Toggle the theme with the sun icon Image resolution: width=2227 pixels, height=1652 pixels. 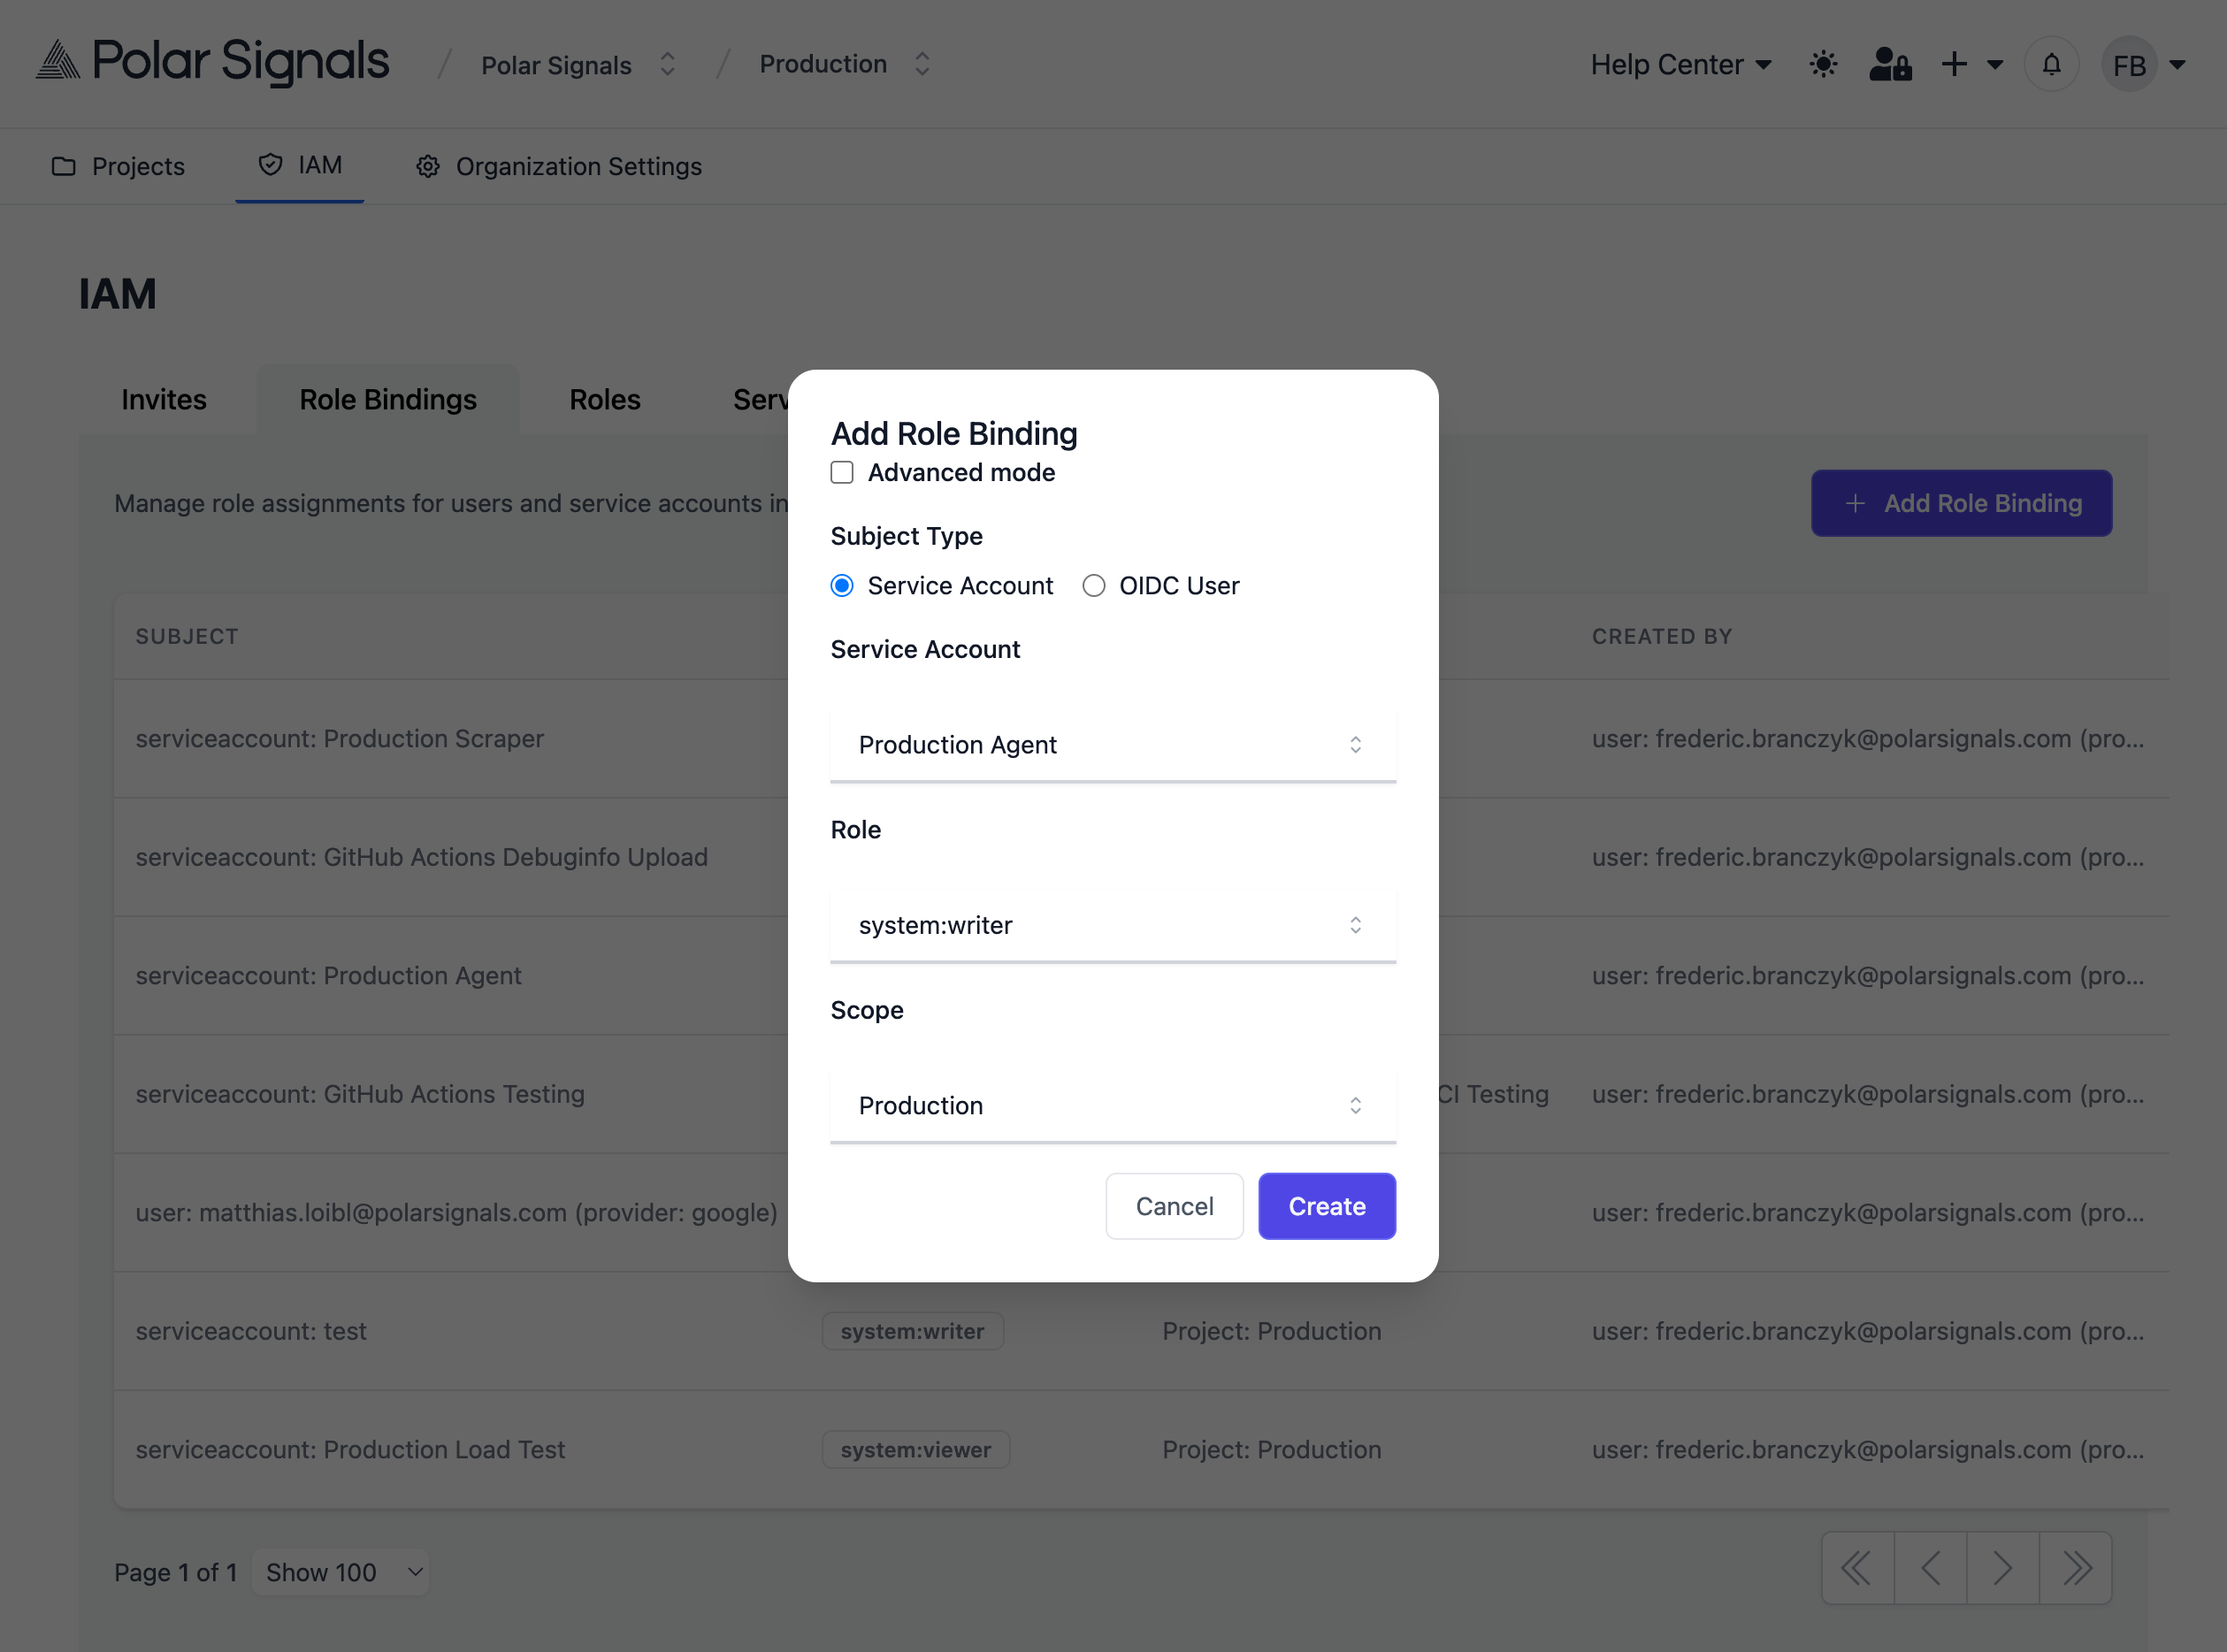(1822, 63)
